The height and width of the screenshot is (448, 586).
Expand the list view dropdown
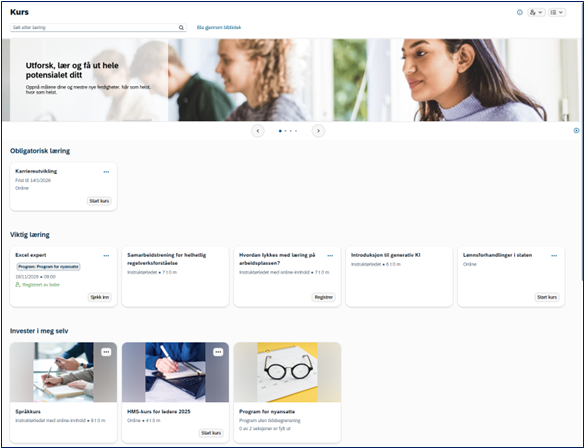pyautogui.click(x=556, y=12)
